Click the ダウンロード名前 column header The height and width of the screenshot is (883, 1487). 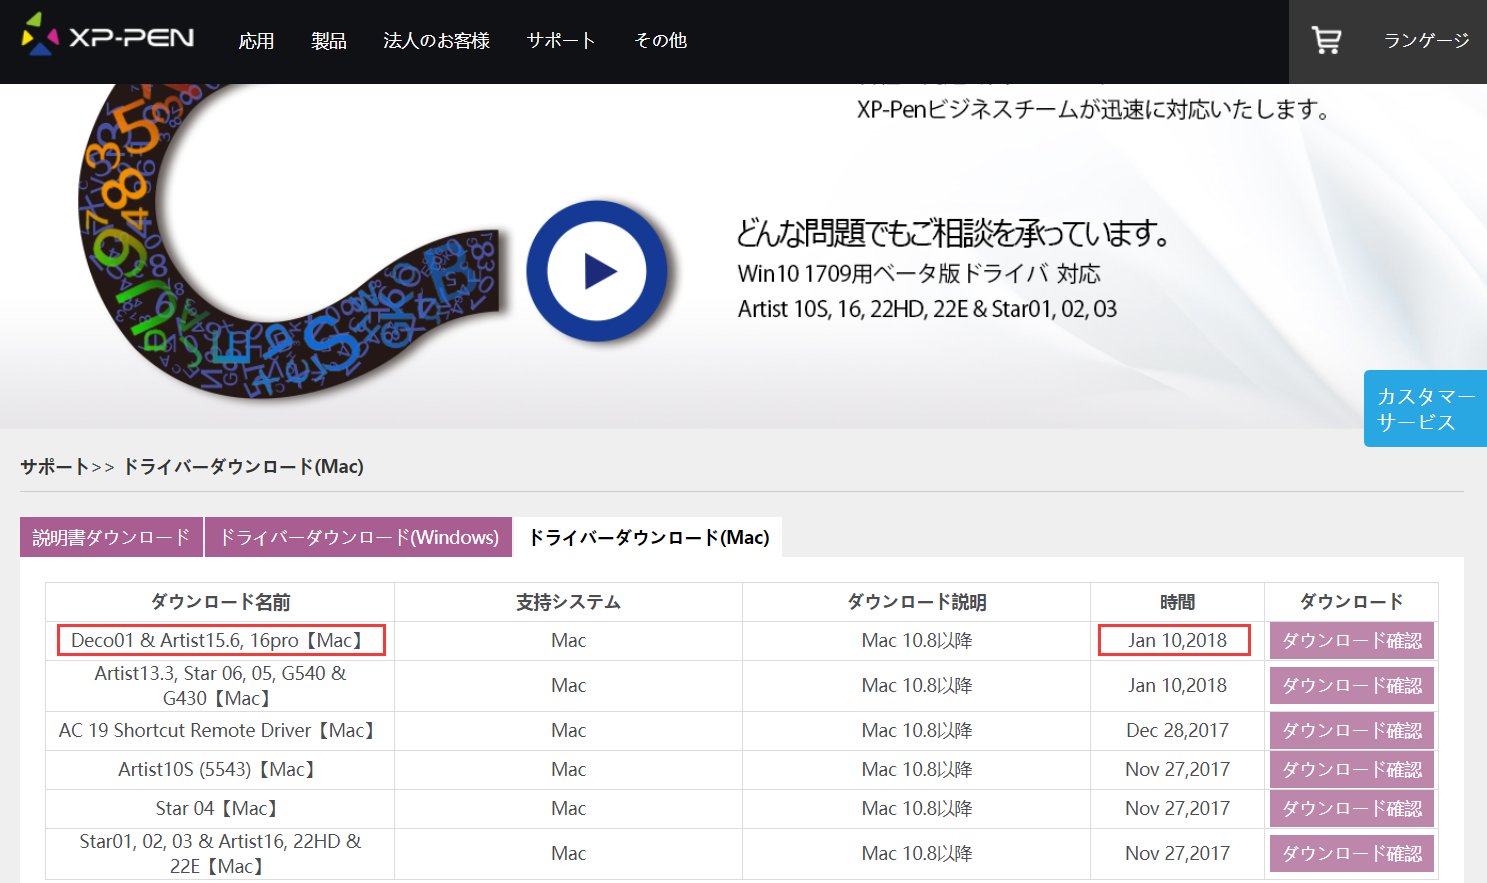click(x=220, y=602)
